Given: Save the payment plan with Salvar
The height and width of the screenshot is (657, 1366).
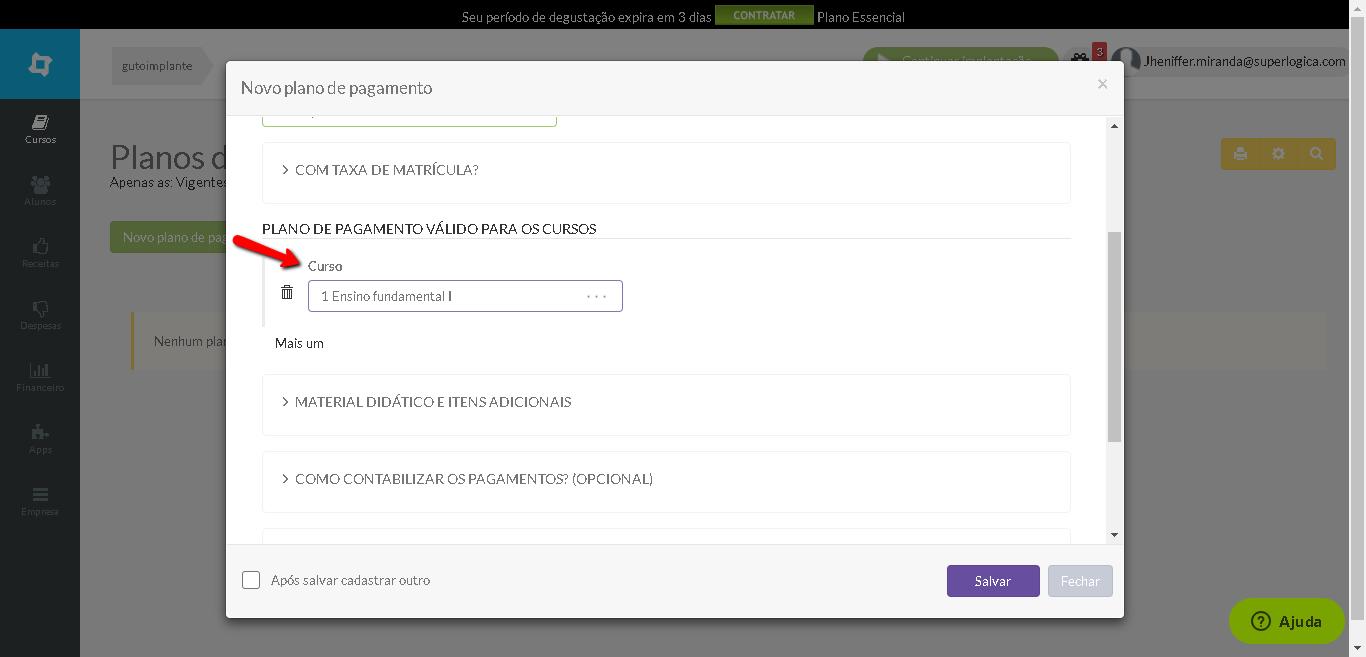Looking at the screenshot, I should tap(993, 581).
